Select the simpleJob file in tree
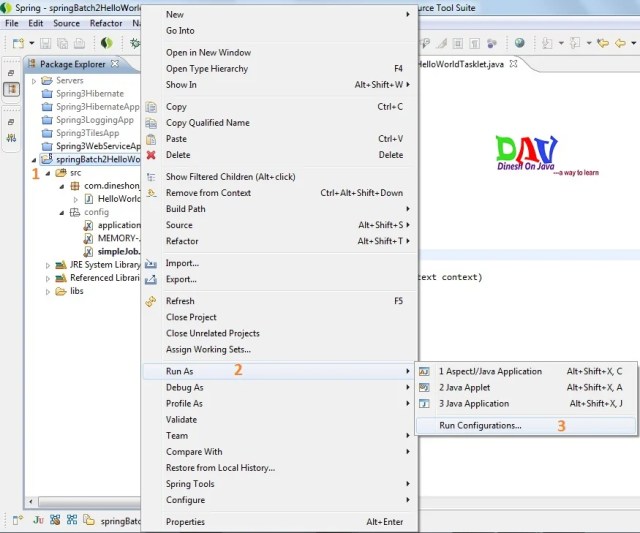Viewport: 640px width, 533px height. pyautogui.click(x=112, y=252)
